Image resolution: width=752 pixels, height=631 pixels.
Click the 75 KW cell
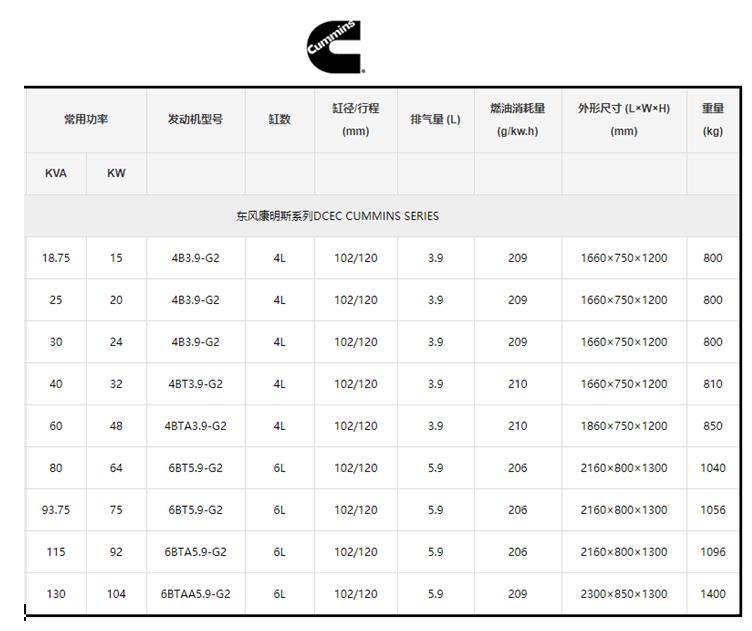[116, 510]
